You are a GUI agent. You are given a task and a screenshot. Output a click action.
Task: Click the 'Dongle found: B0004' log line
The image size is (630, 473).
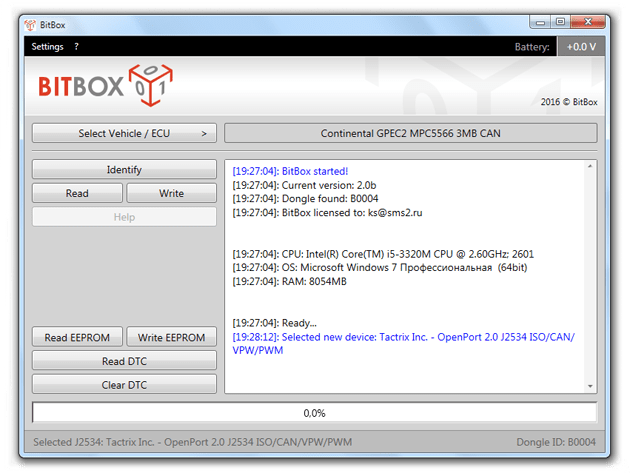click(305, 199)
